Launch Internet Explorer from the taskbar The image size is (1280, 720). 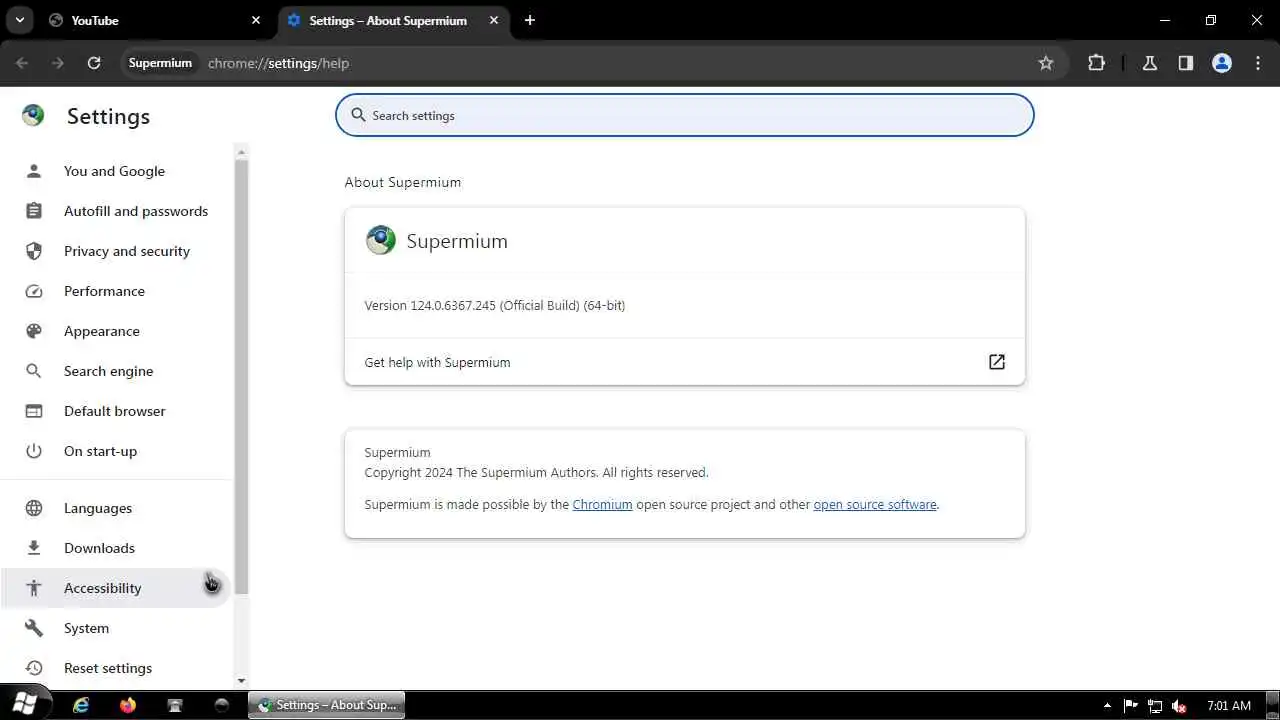pos(81,705)
